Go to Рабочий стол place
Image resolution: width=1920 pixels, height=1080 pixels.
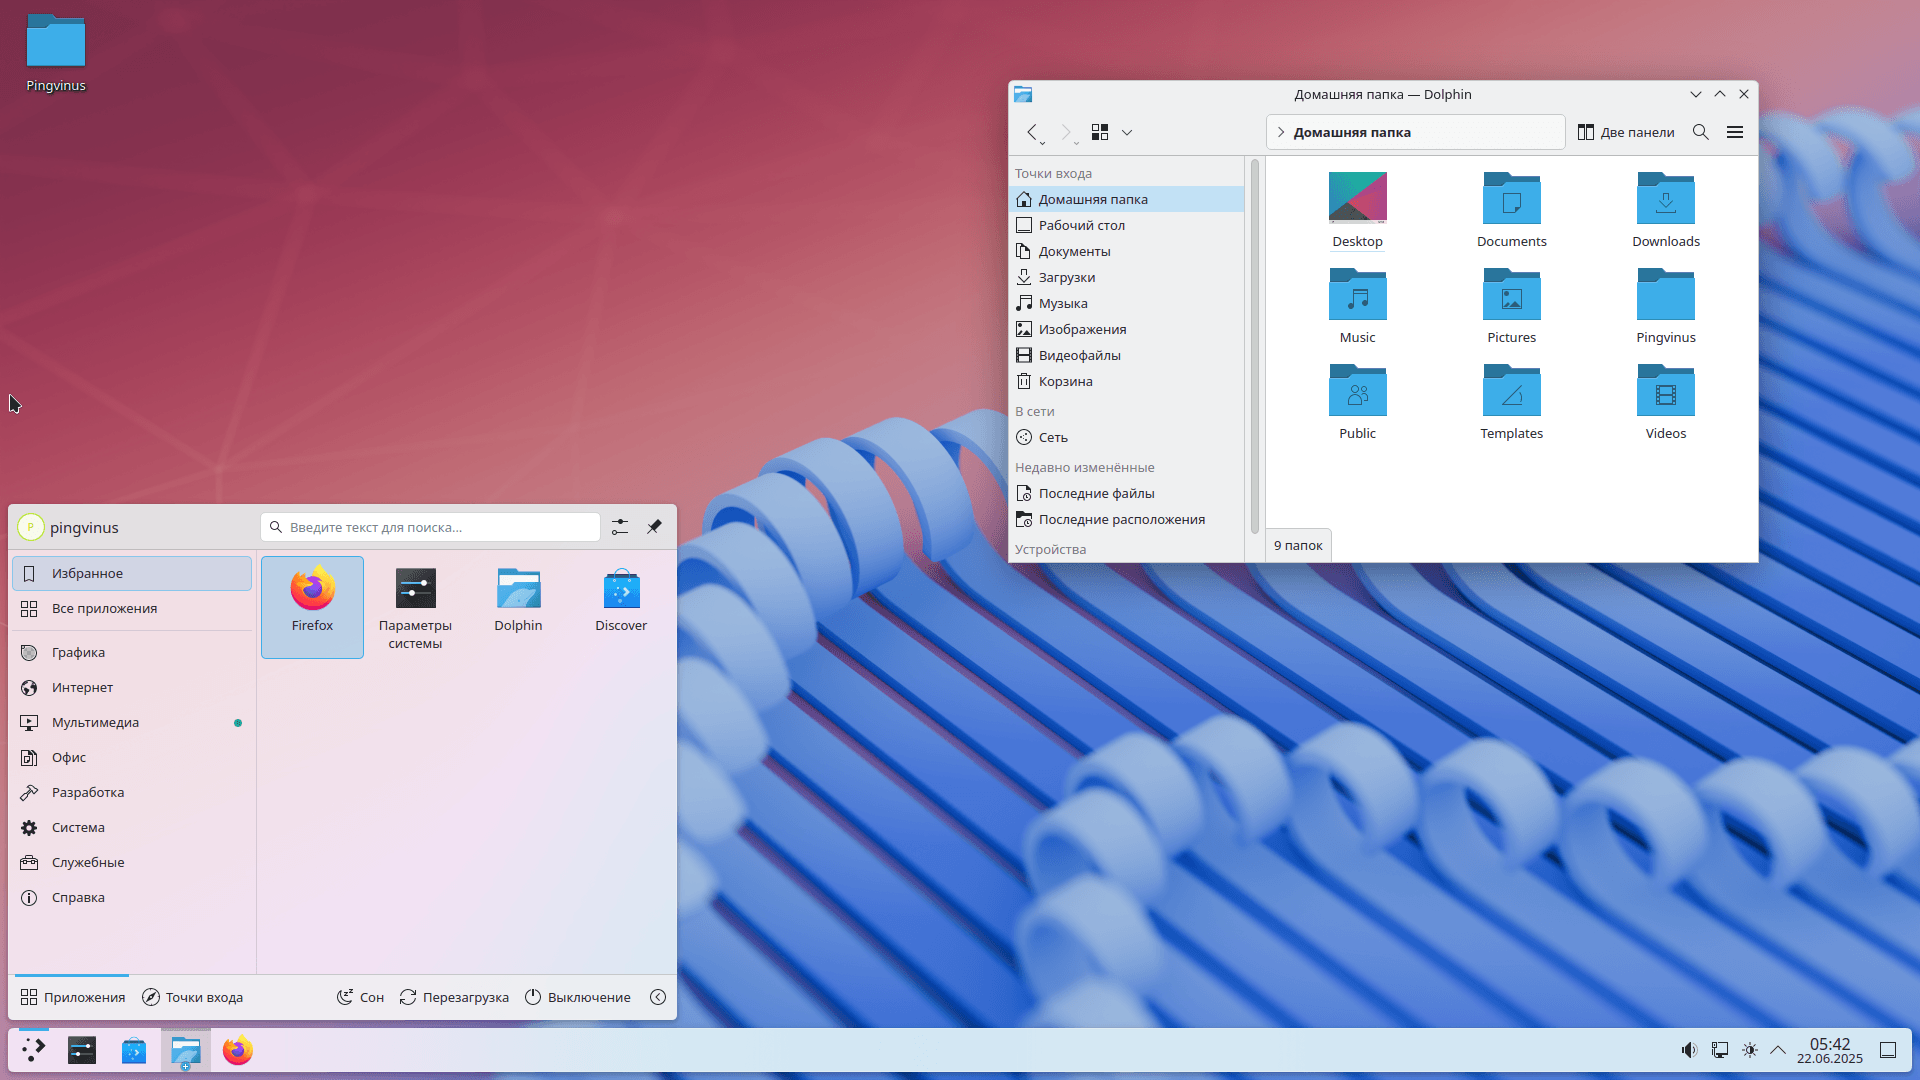[x=1127, y=225]
